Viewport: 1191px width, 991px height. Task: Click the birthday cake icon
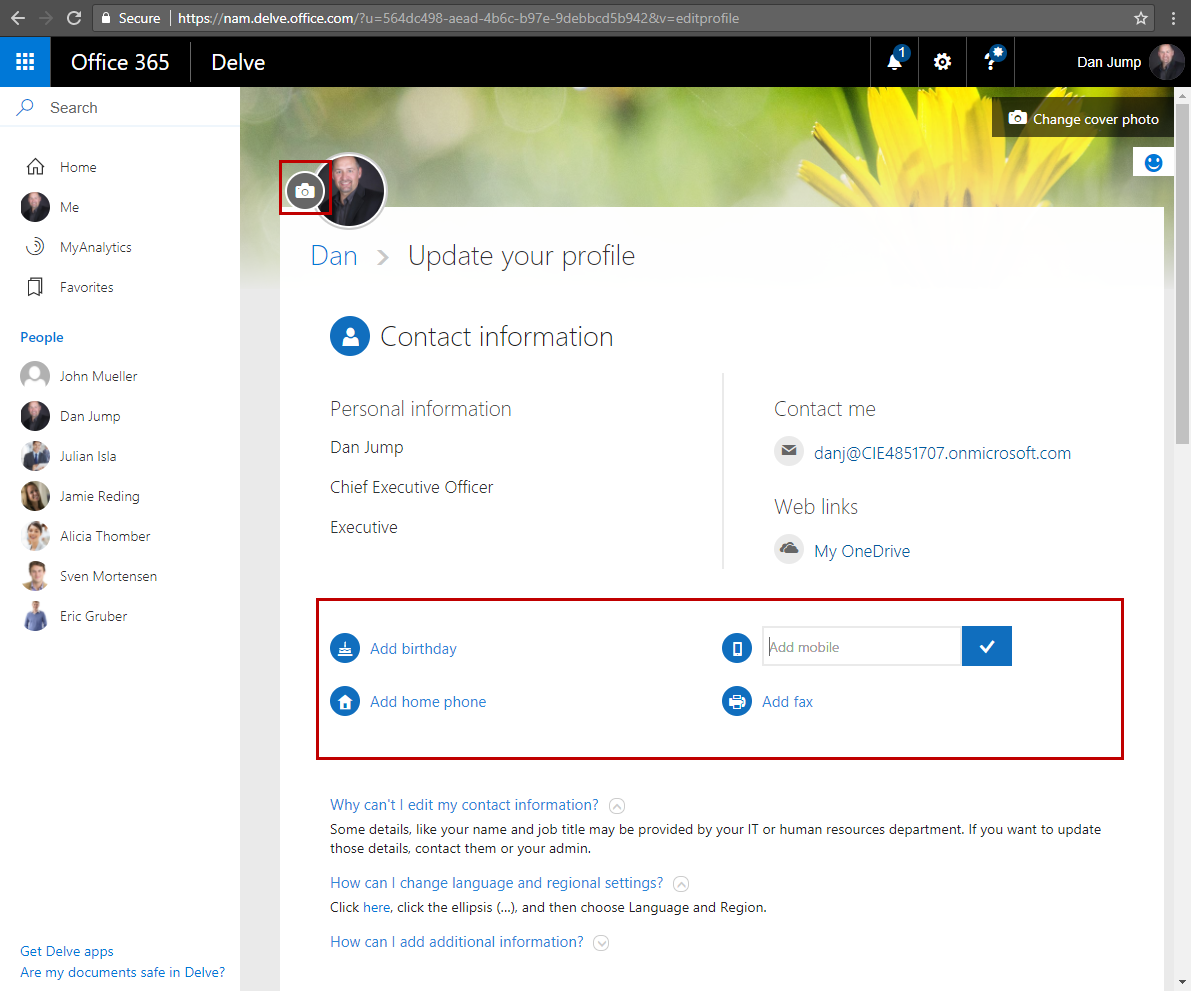tap(345, 648)
